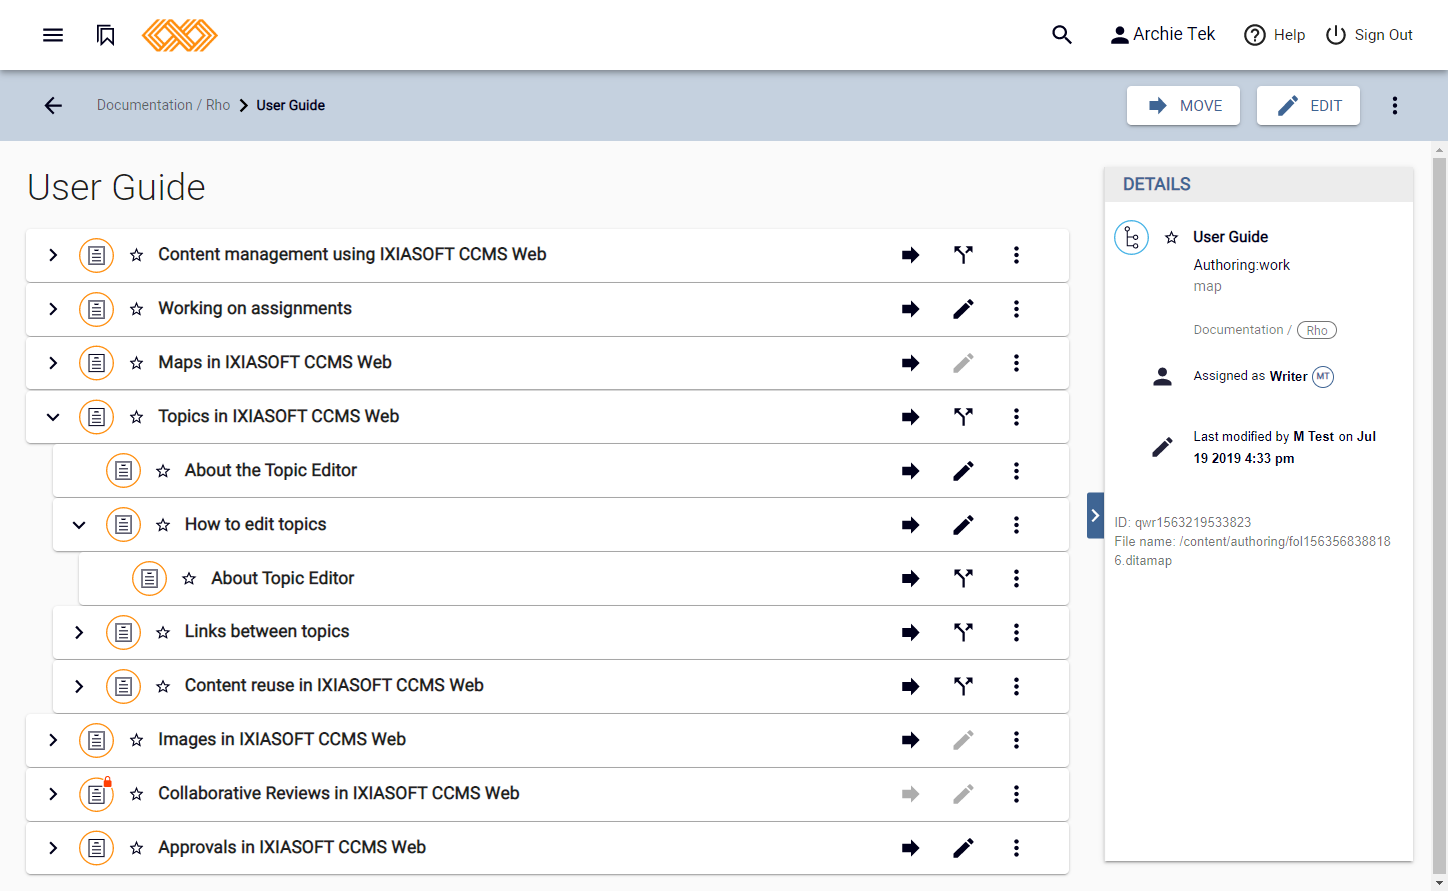Image resolution: width=1448 pixels, height=891 pixels.
Task: Edit pencil for Approvals row
Action: click(963, 848)
